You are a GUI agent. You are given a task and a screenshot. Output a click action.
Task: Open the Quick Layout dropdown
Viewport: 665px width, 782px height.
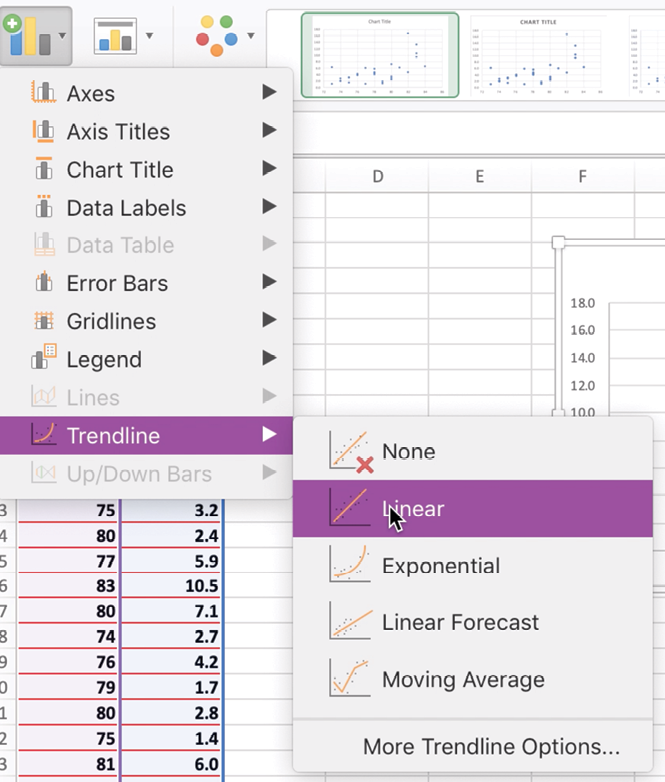[x=124, y=37]
